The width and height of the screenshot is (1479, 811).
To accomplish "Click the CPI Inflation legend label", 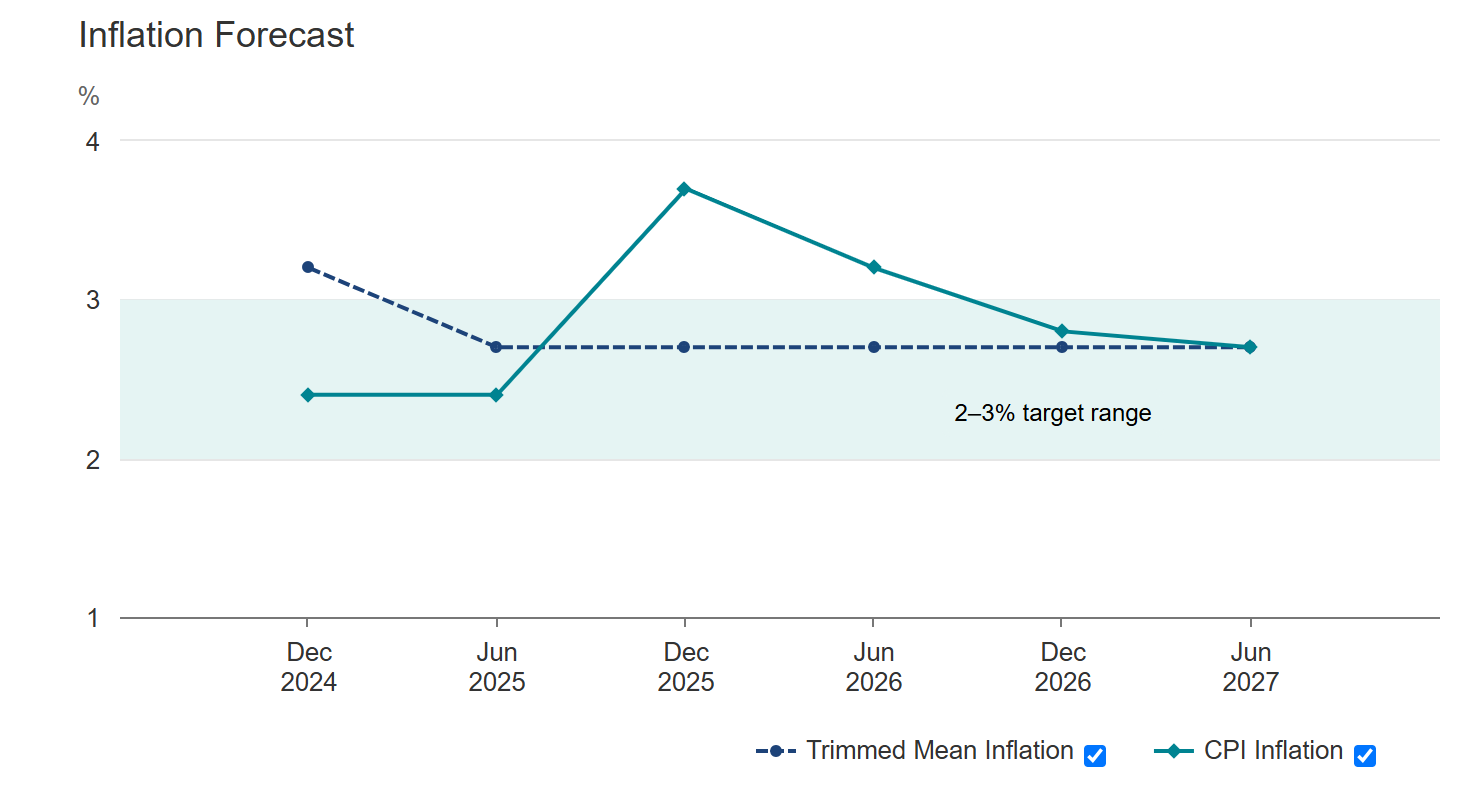I will point(1273,751).
